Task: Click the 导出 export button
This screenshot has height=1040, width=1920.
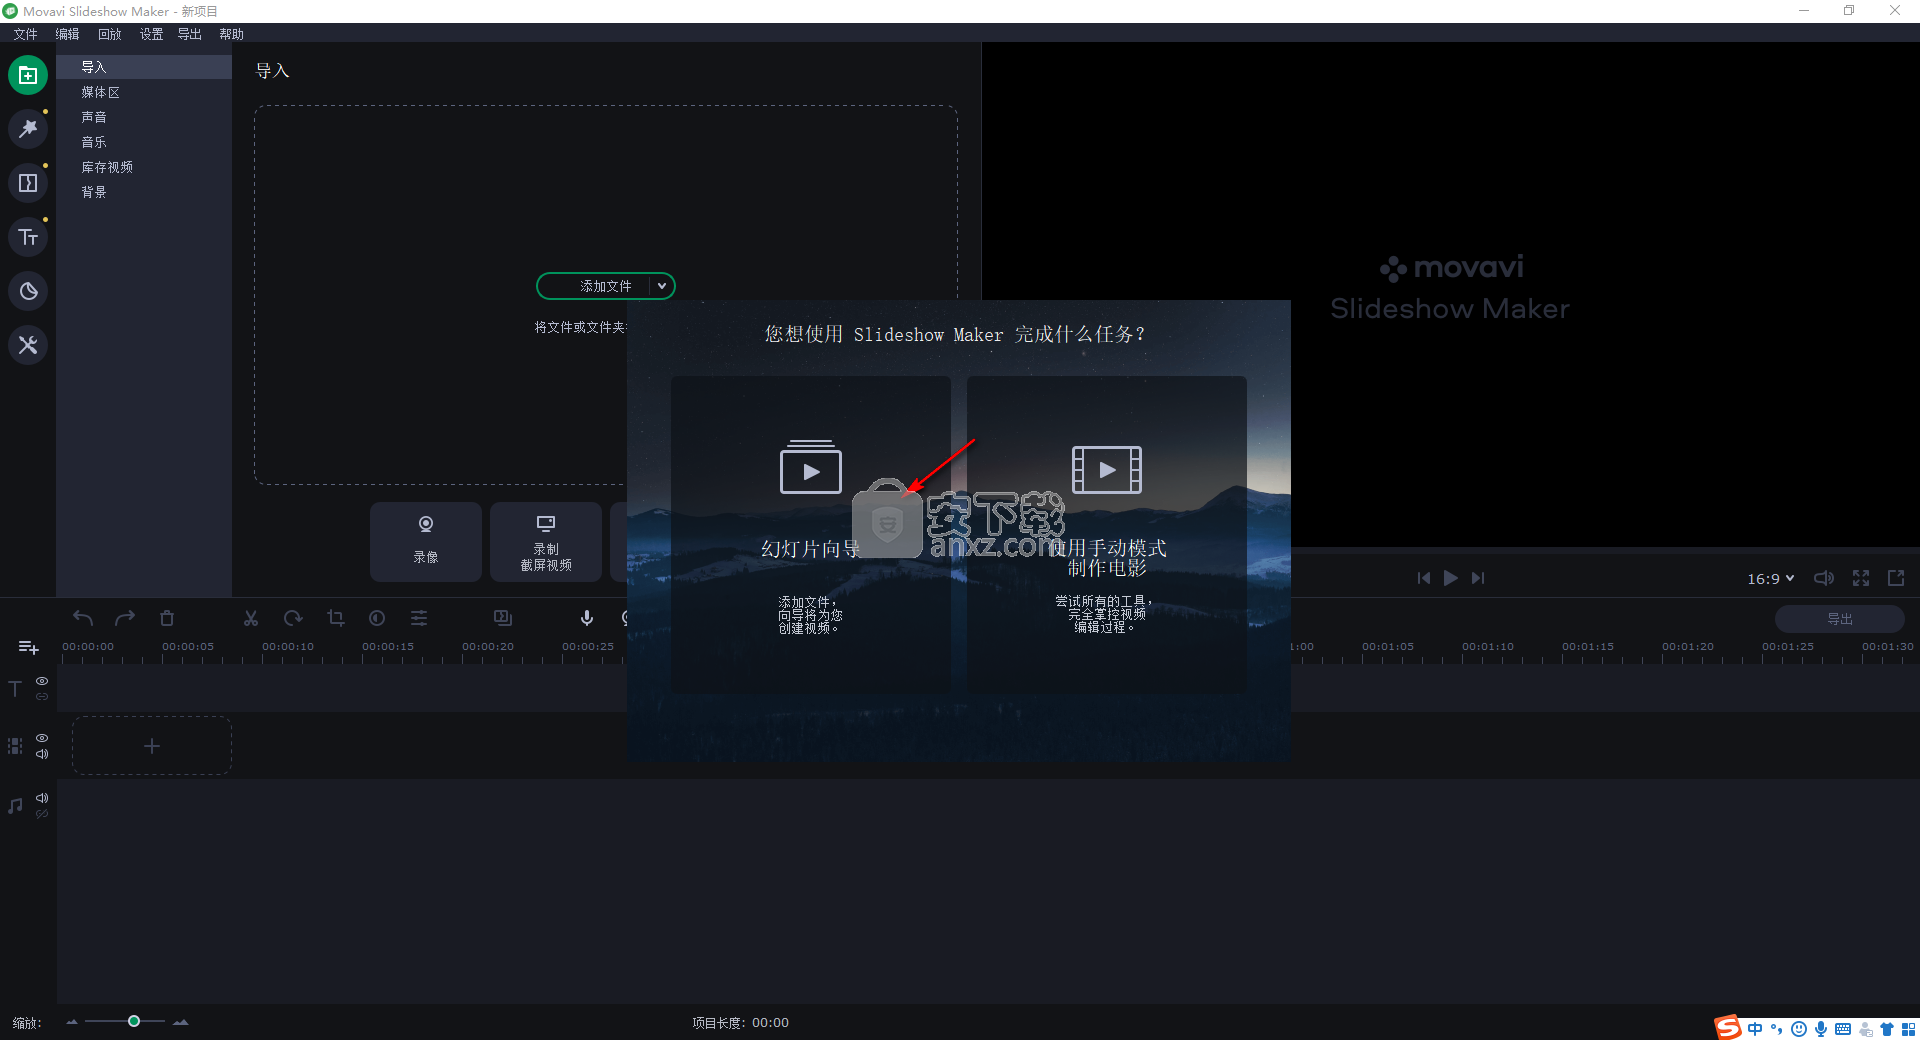Action: (1840, 619)
